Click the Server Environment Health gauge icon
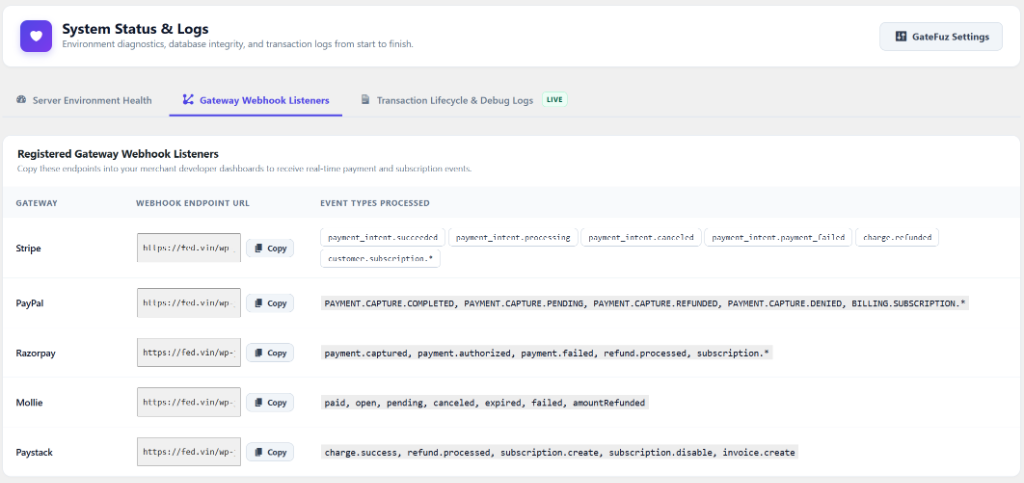 click(21, 100)
